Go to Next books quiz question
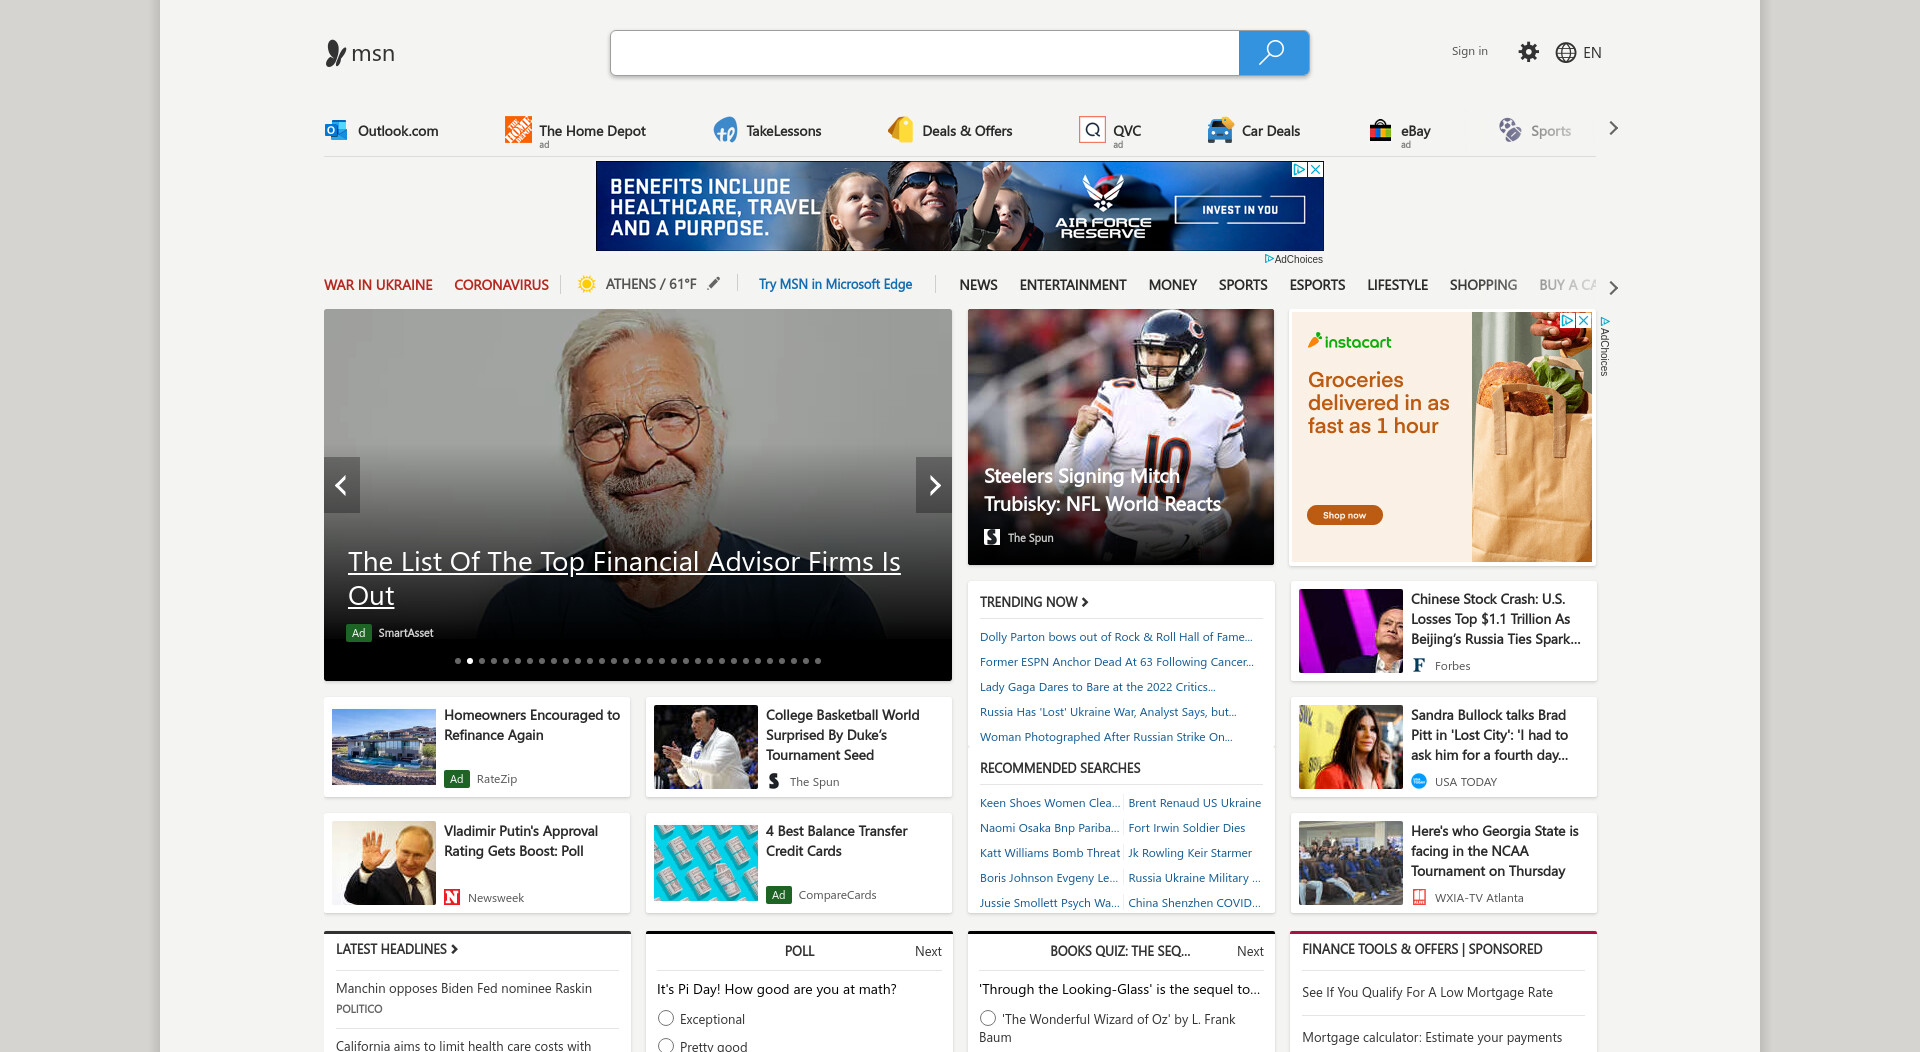Viewport: 1920px width, 1052px height. coord(1250,951)
